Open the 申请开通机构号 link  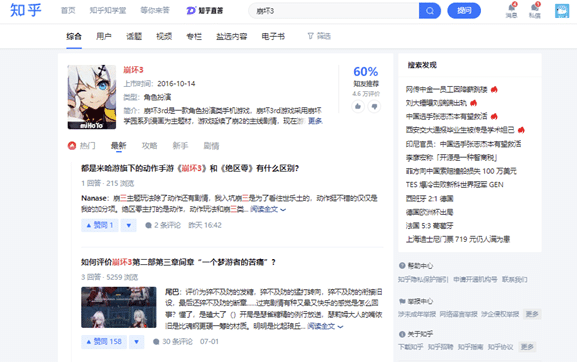pos(475,280)
